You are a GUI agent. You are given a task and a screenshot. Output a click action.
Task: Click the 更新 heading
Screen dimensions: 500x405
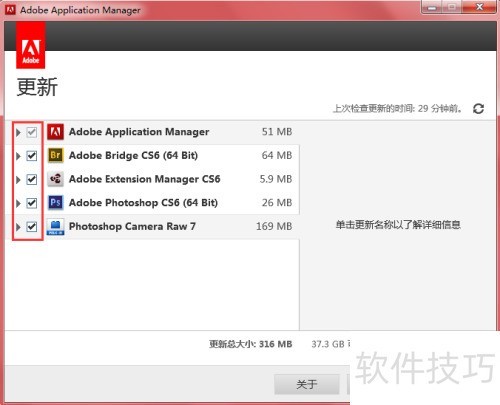(x=37, y=87)
